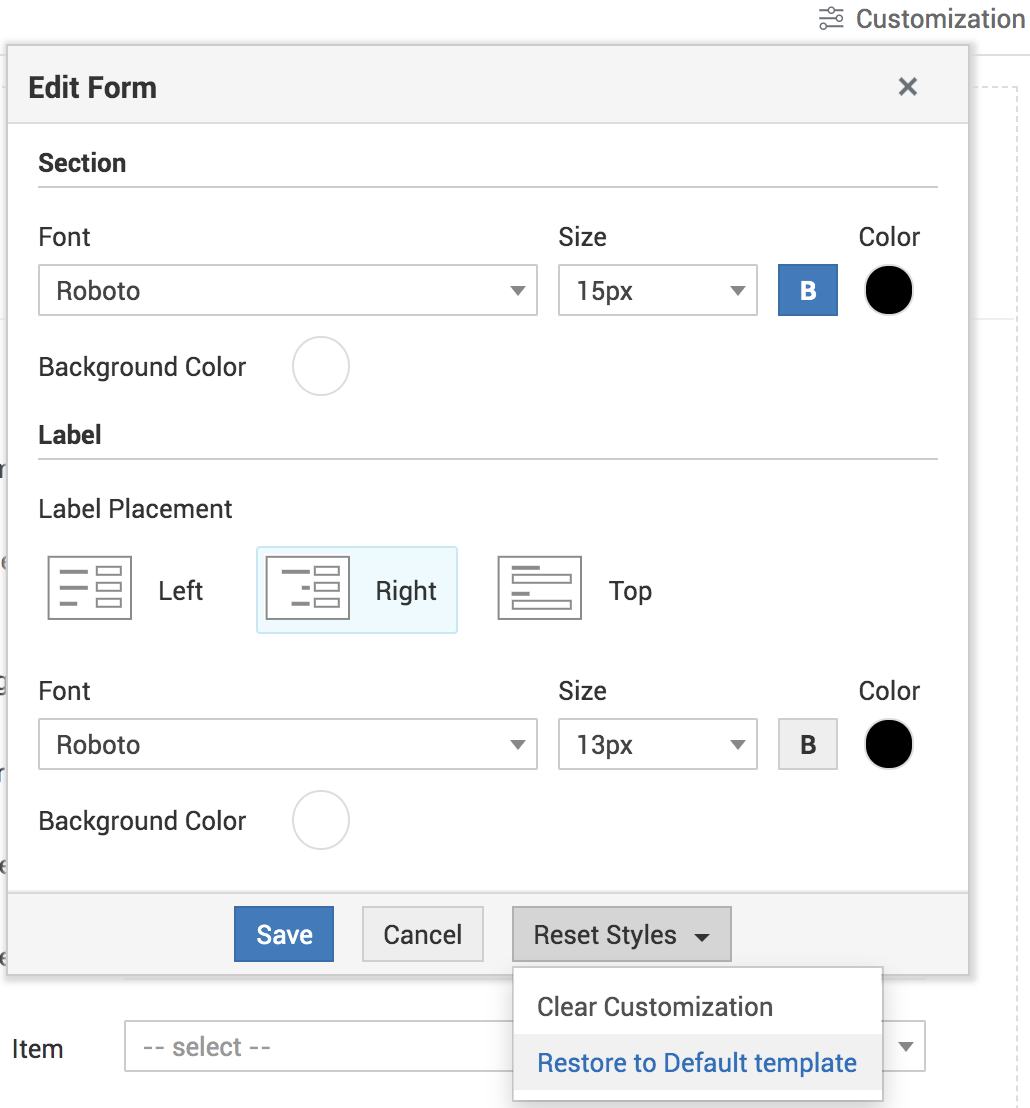Pick the Label font color swatch
This screenshot has width=1030, height=1108.
click(888, 745)
